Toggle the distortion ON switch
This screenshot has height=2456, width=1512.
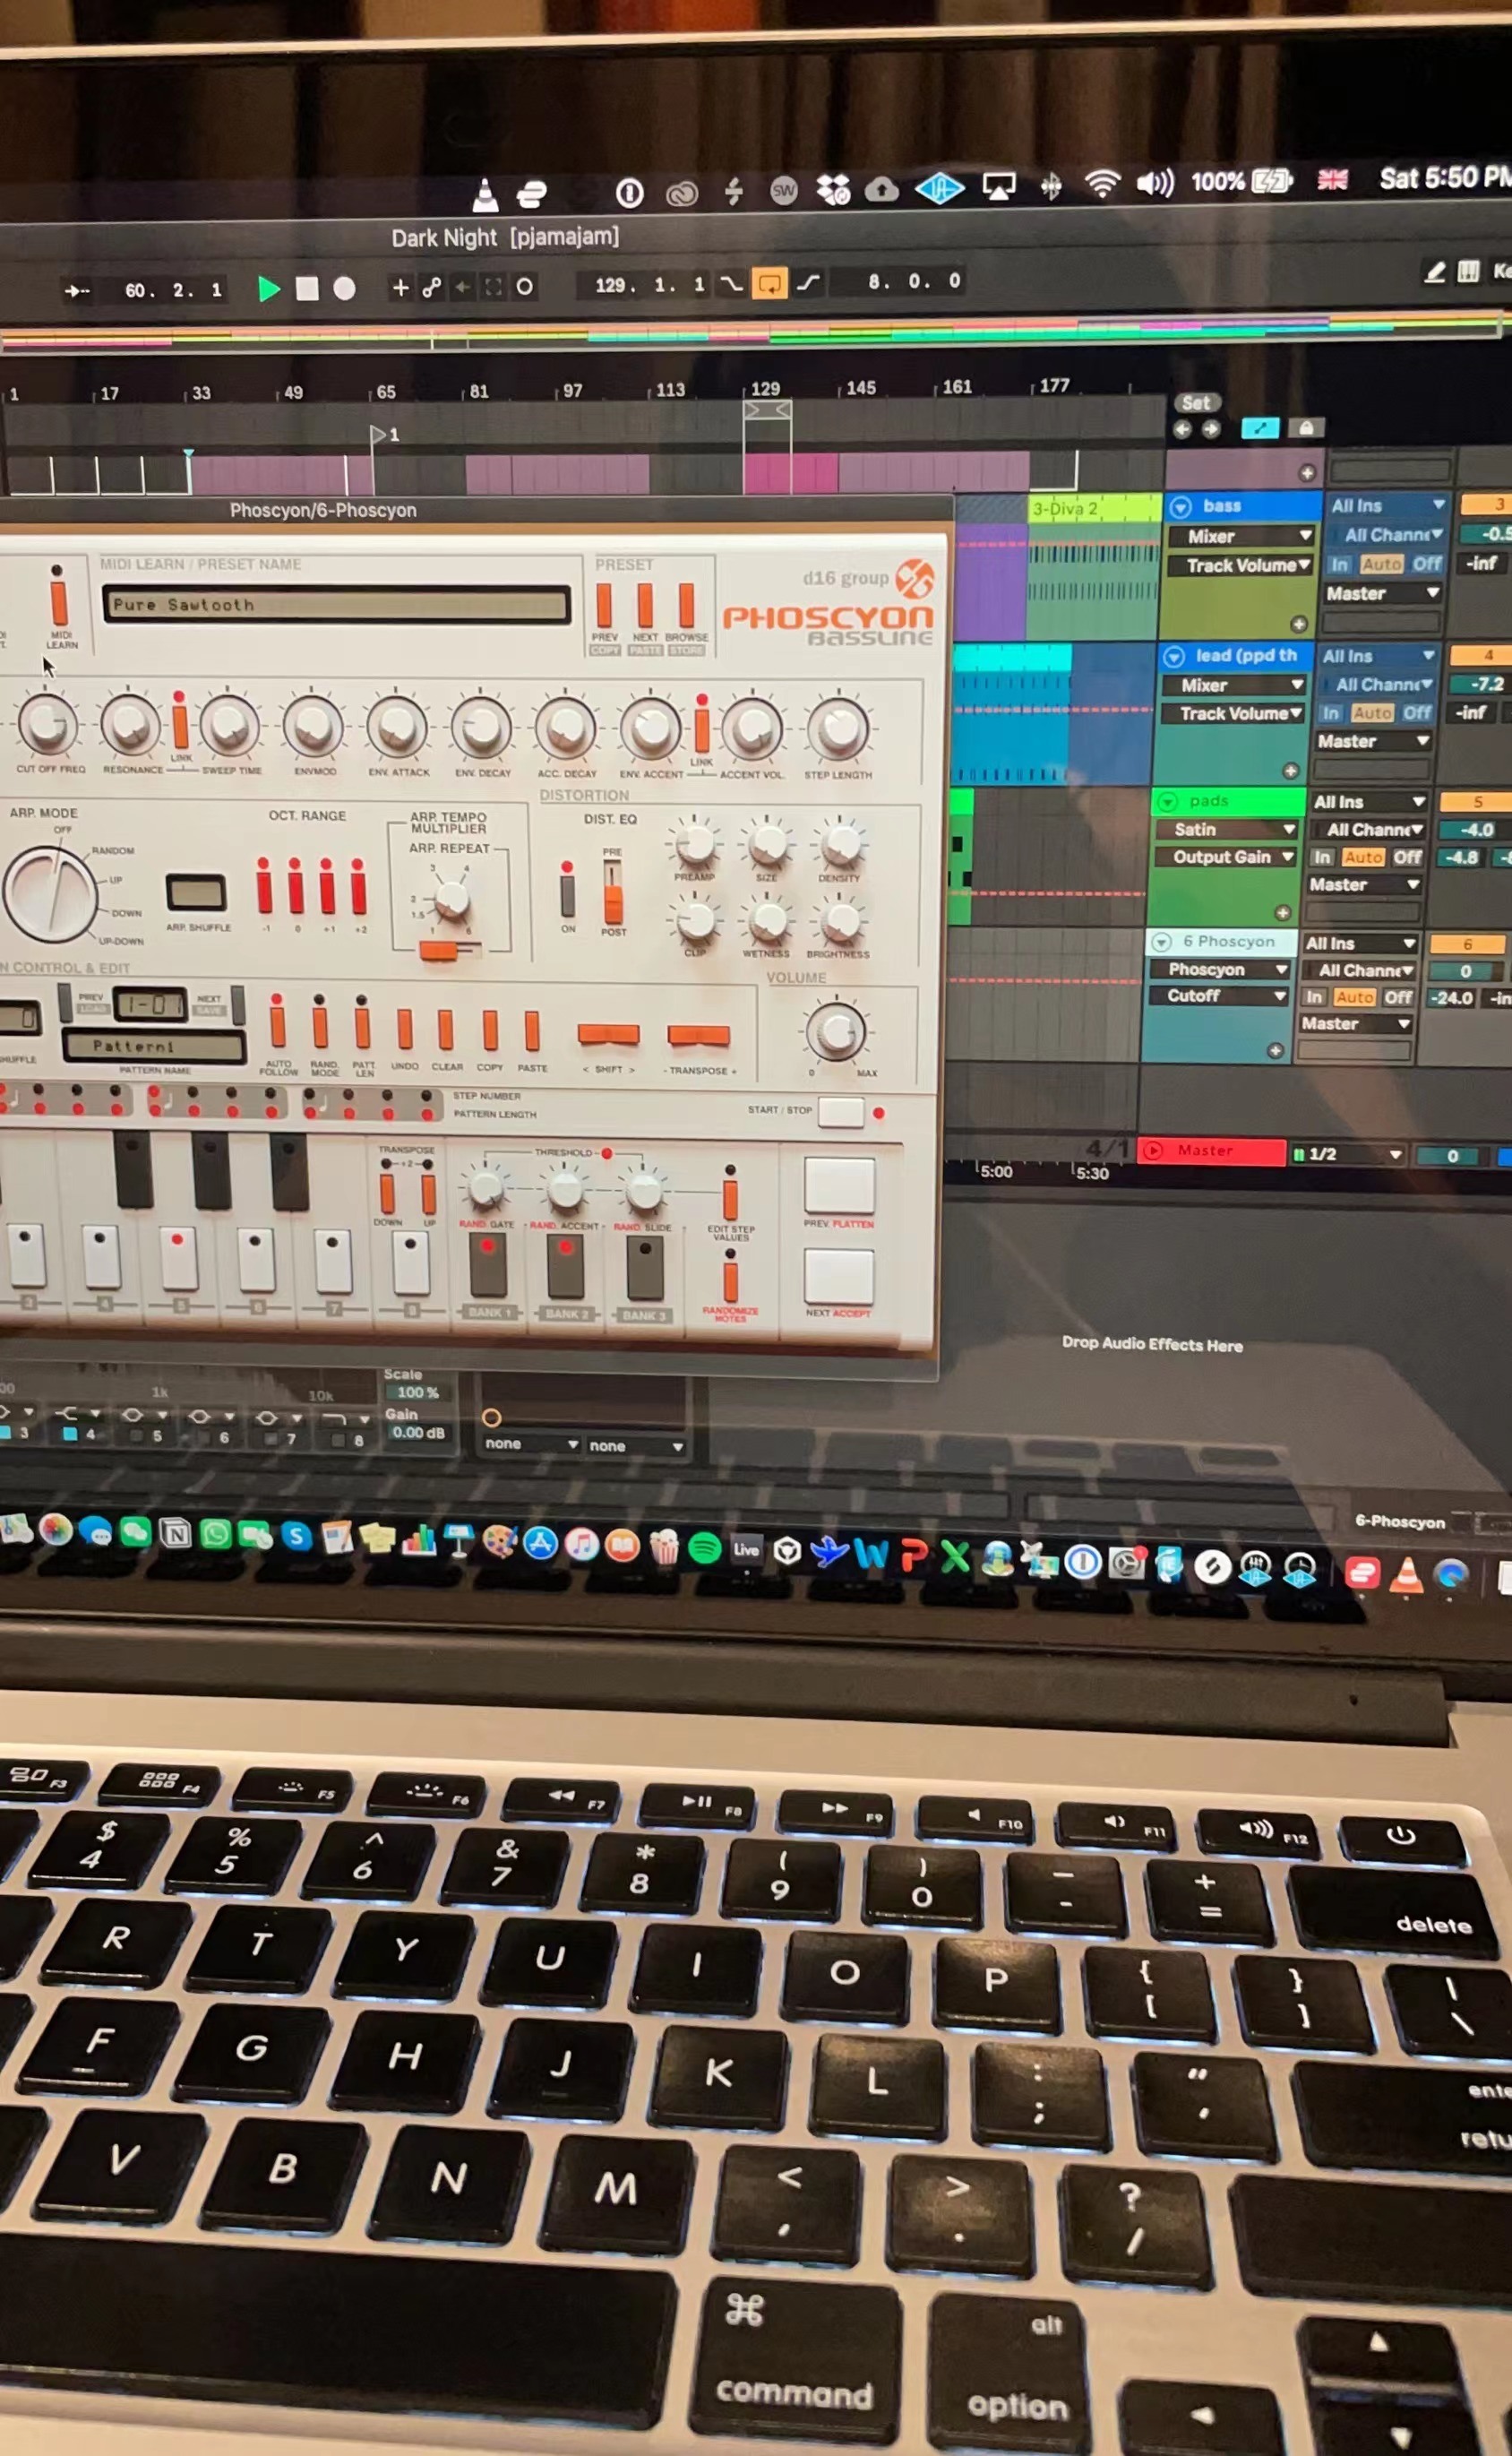point(567,891)
